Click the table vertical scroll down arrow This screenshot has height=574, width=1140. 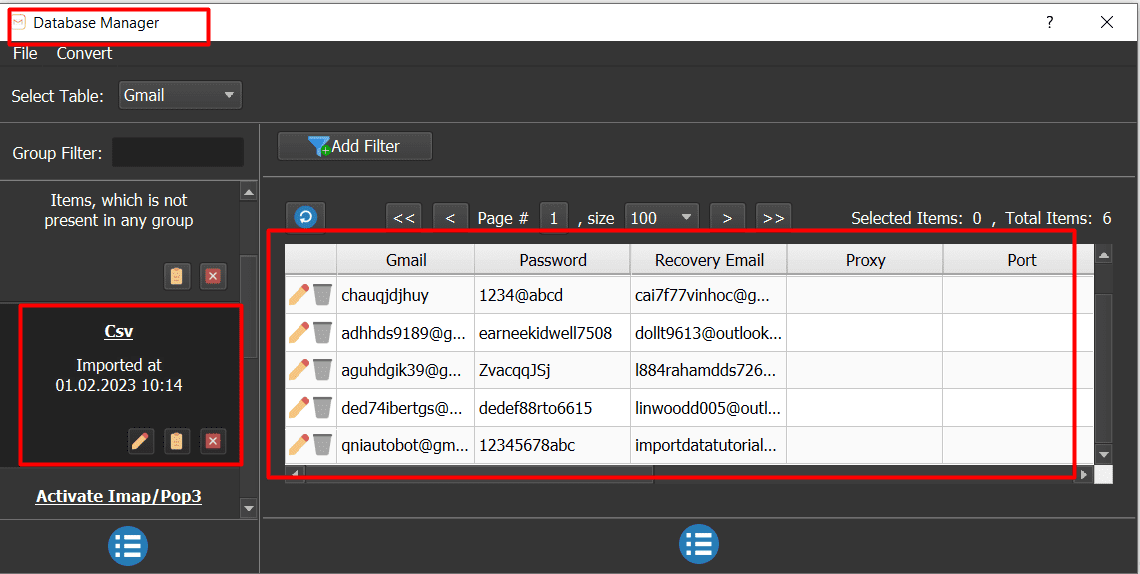coord(1104,455)
